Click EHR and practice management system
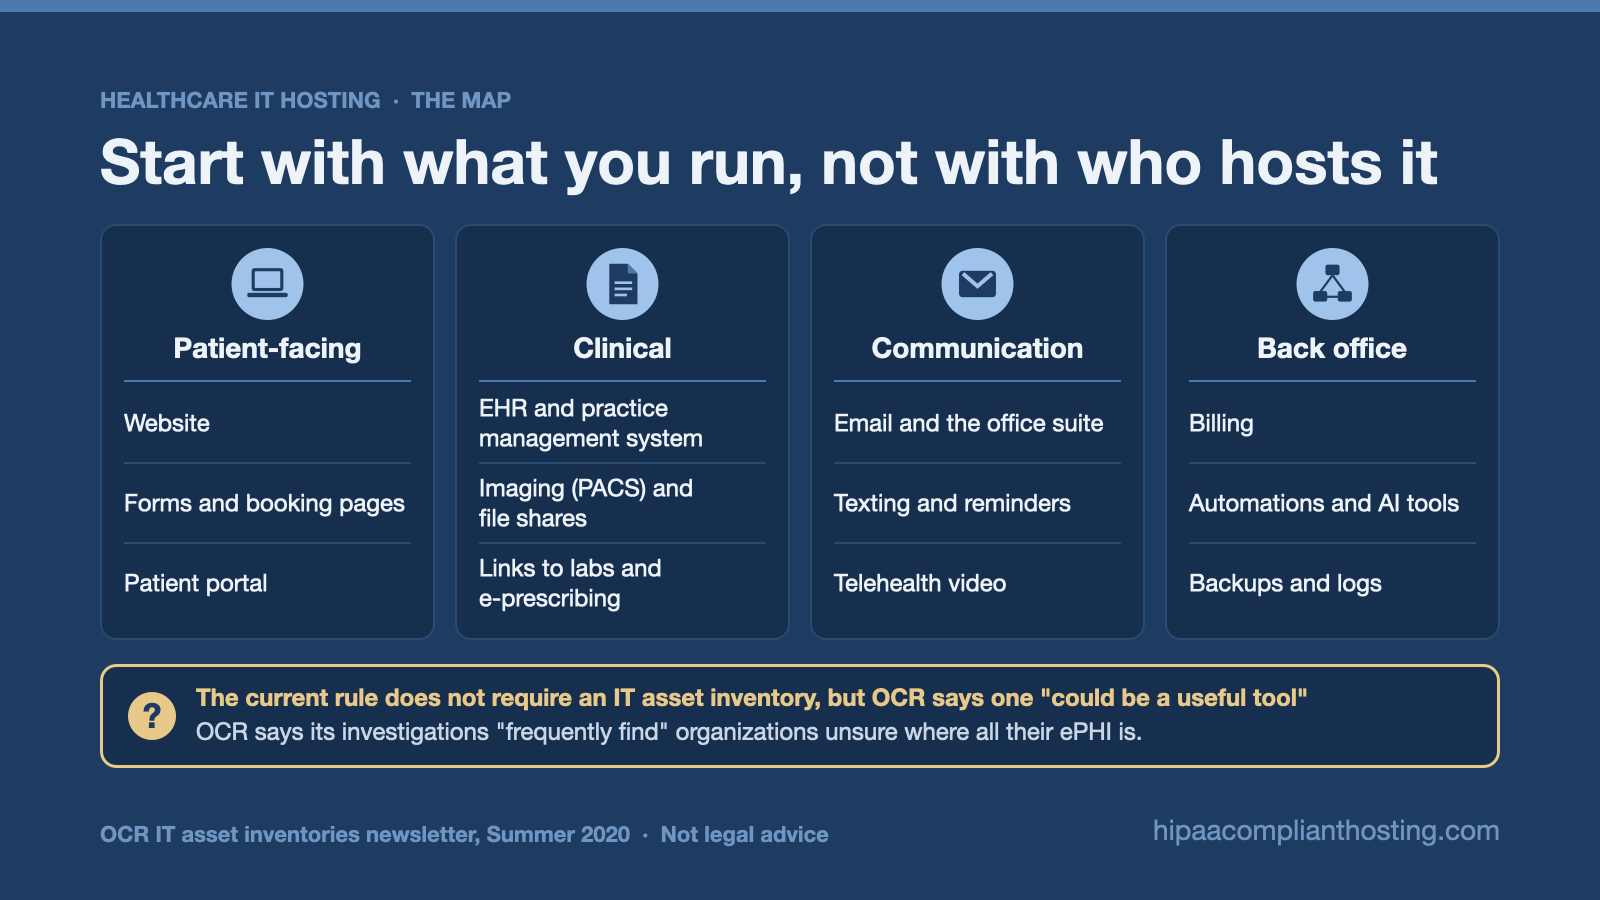 (x=591, y=423)
